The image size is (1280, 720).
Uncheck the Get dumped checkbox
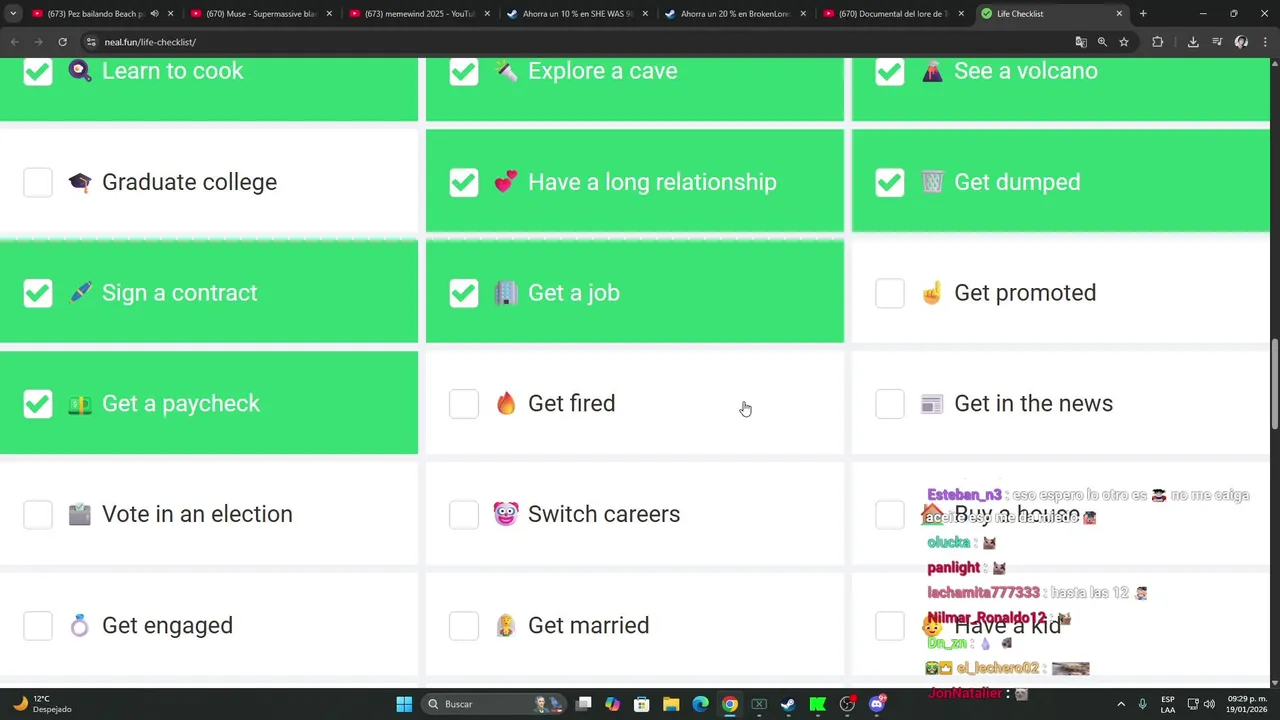(x=890, y=182)
